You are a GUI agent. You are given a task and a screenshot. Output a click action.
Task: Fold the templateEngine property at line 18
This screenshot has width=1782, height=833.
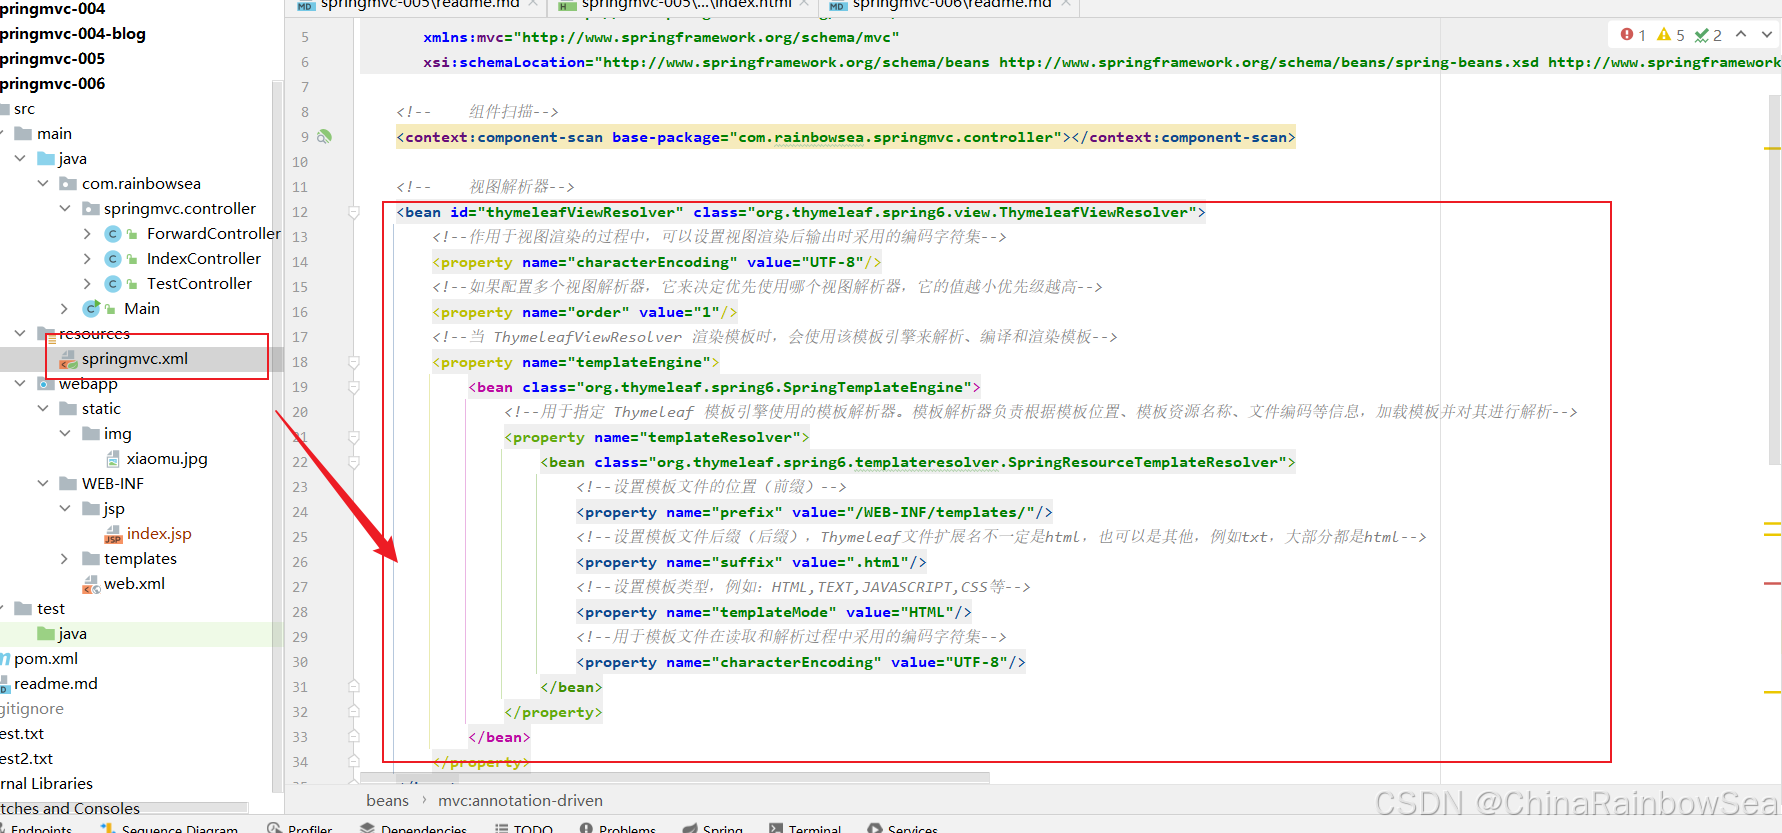point(354,362)
